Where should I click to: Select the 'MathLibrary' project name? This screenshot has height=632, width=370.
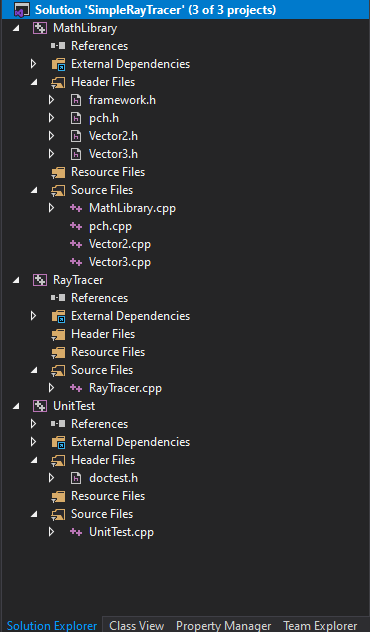coord(85,28)
